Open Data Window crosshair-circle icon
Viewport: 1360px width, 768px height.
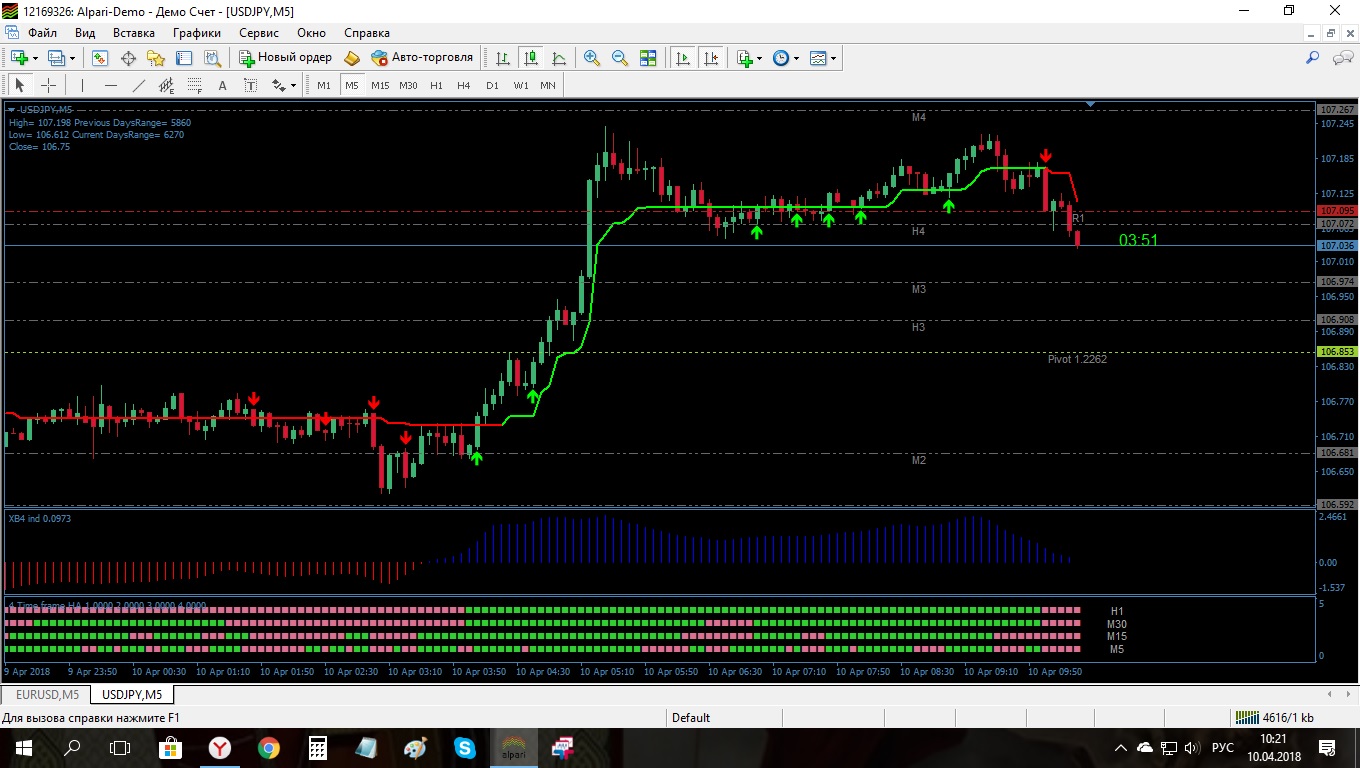128,58
